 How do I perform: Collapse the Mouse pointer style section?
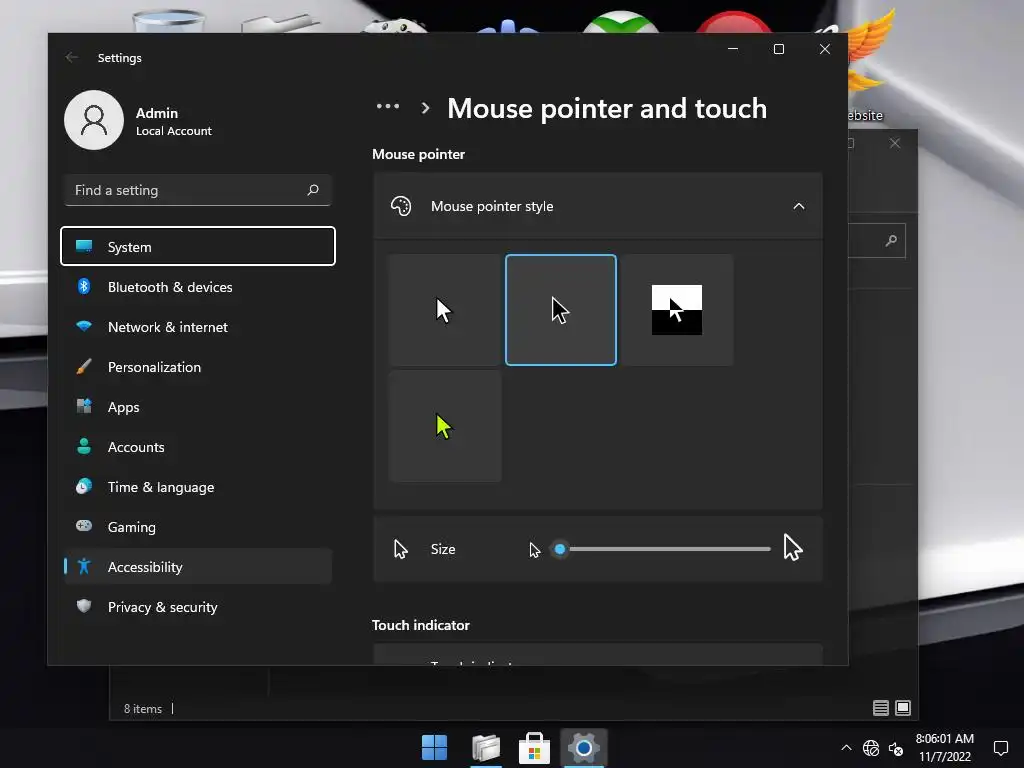[x=798, y=206]
